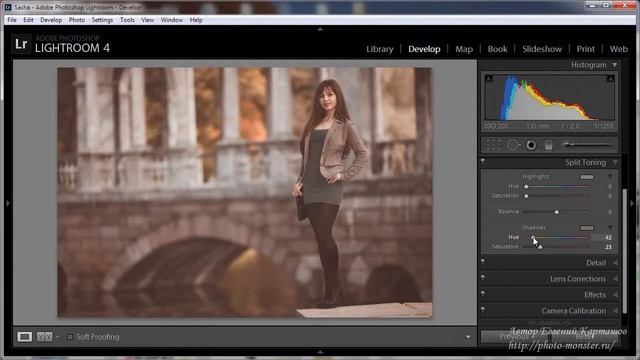The height and width of the screenshot is (360, 640).
Task: Open the Settings menu
Action: pyautogui.click(x=102, y=20)
